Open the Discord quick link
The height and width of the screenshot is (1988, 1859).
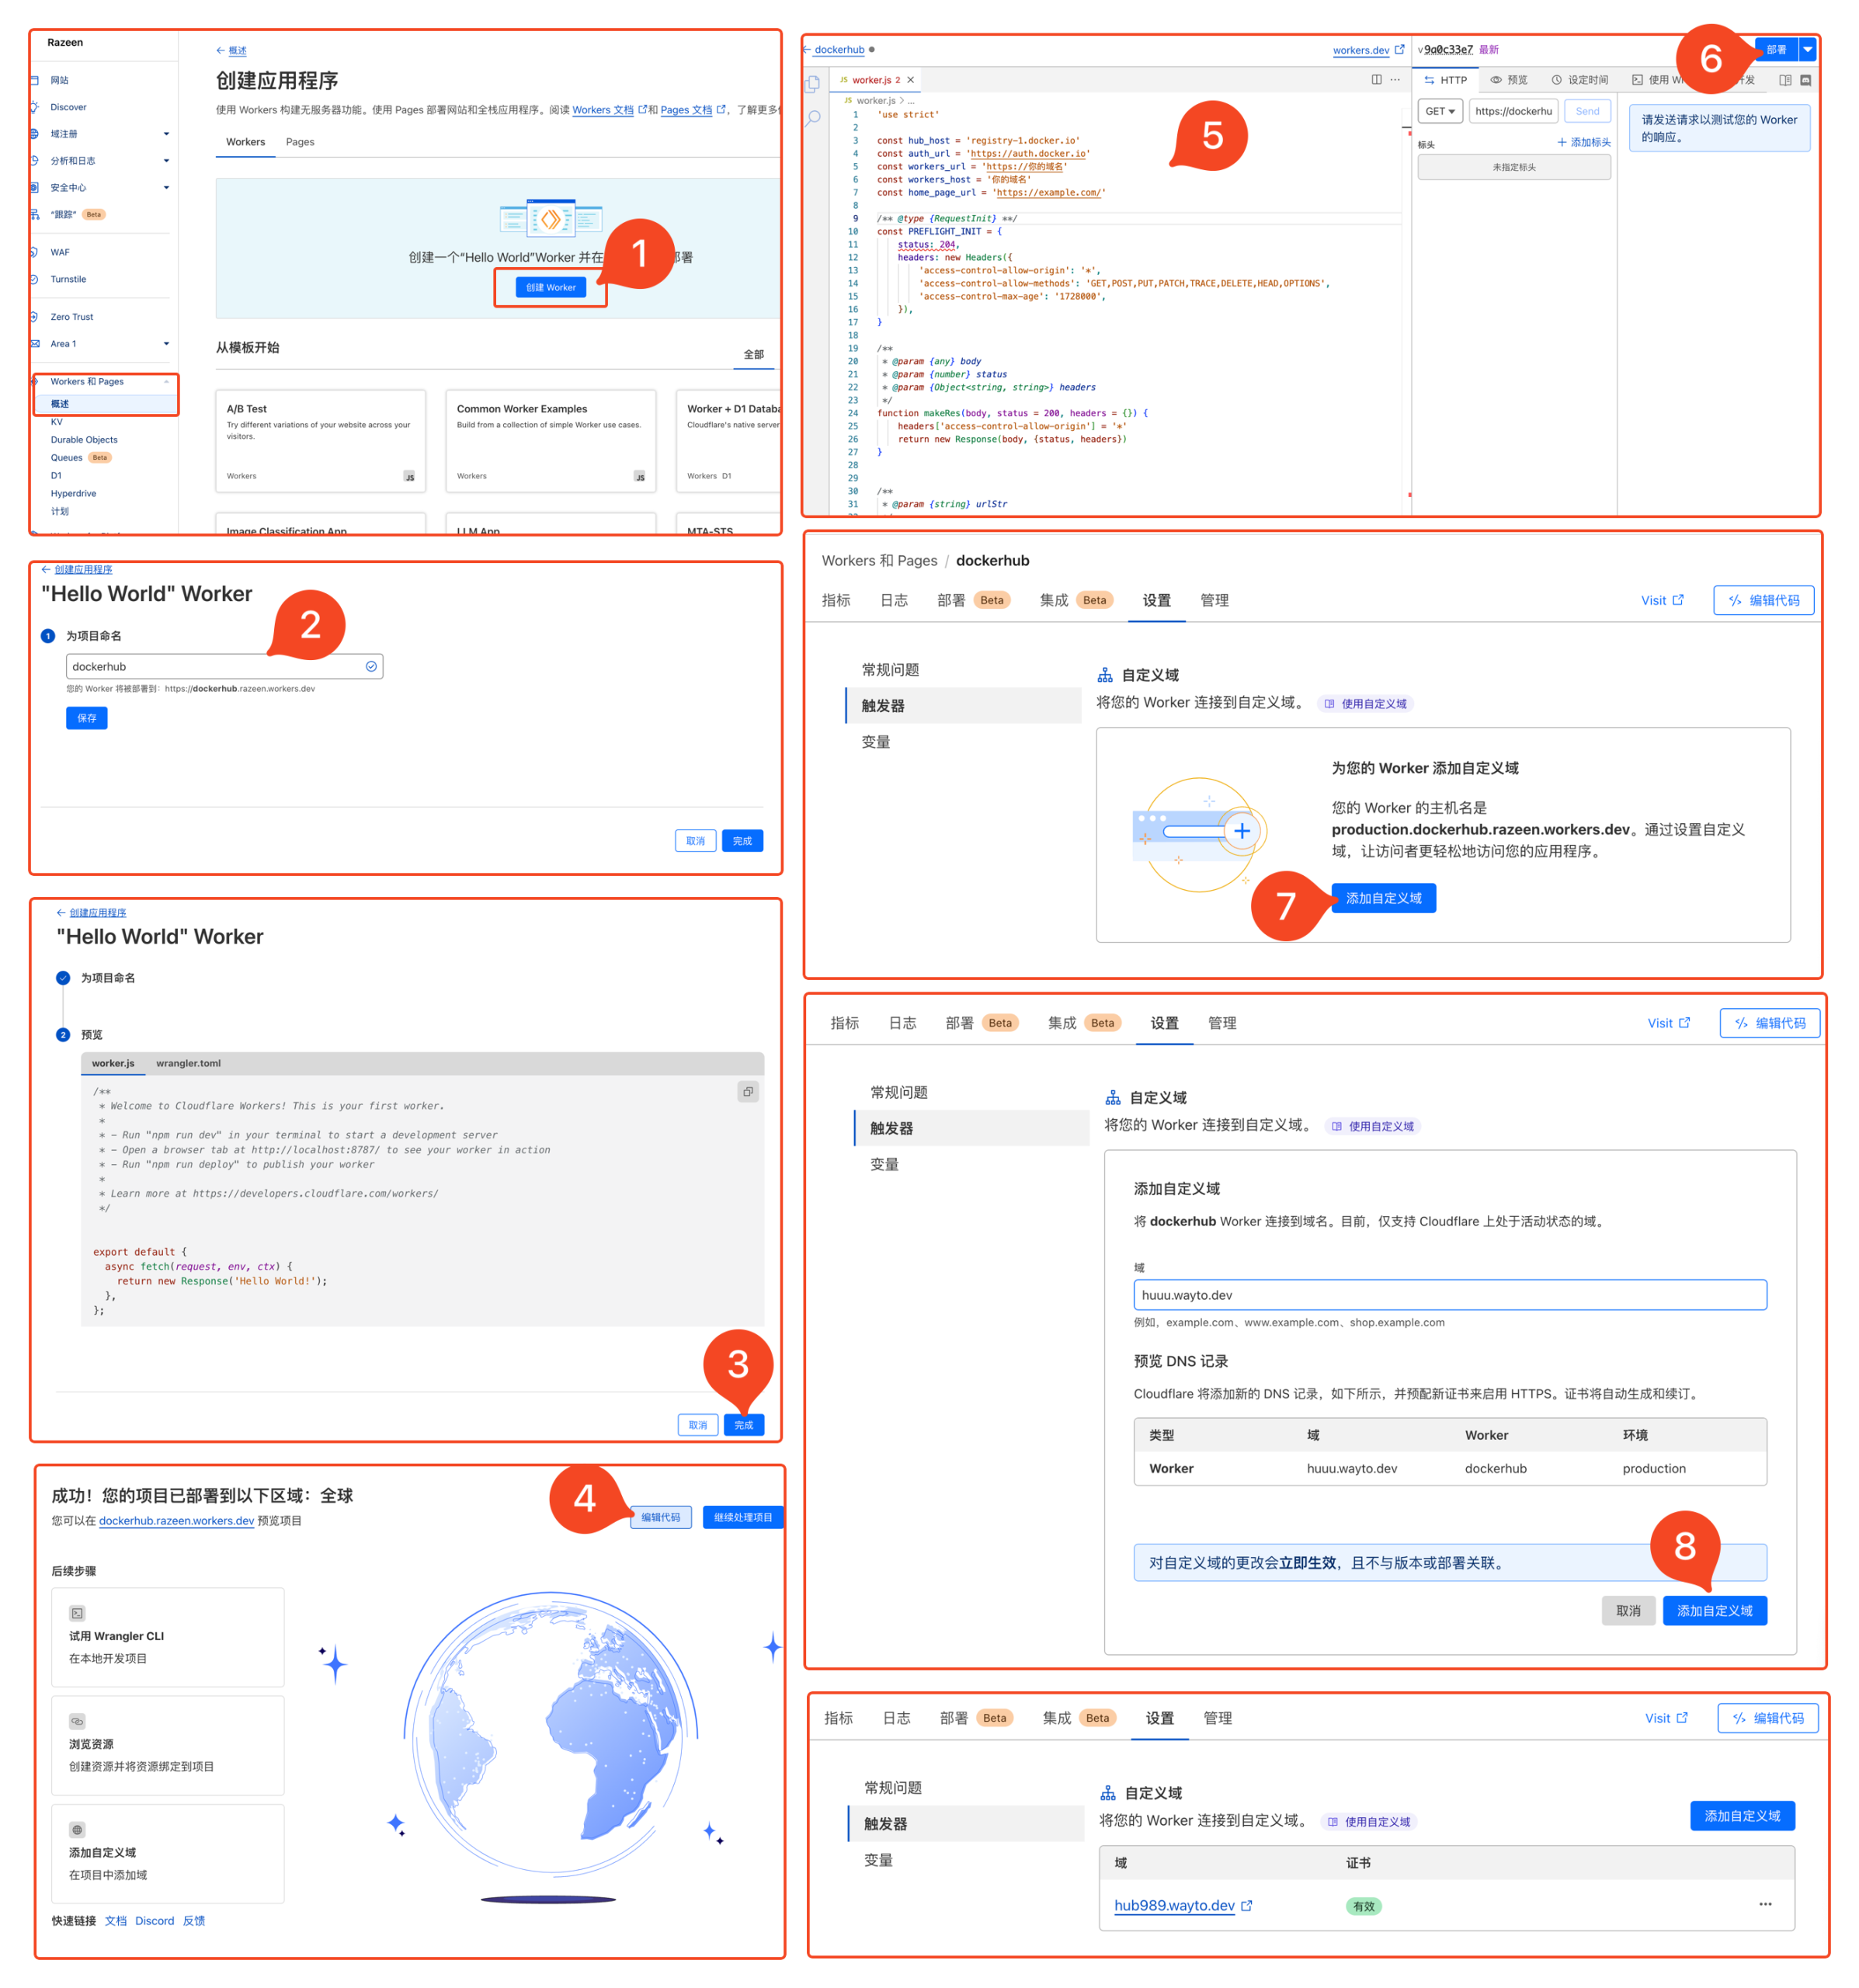coord(154,1921)
